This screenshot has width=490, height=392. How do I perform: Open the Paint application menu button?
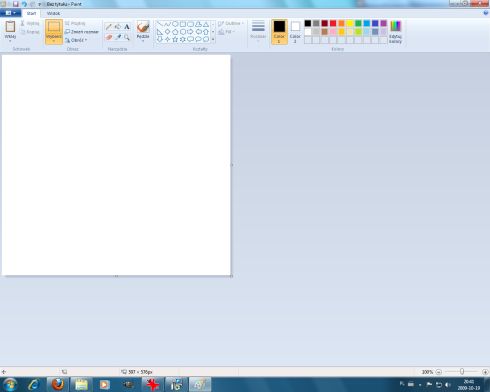10,13
